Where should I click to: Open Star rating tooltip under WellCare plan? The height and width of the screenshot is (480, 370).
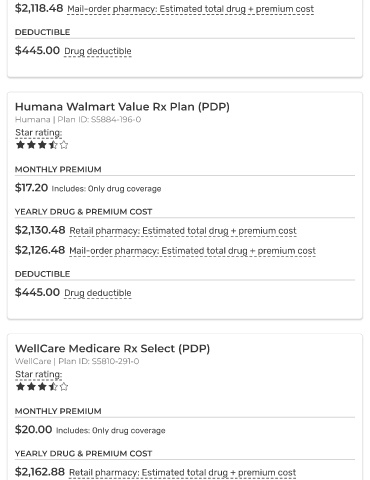[39, 374]
